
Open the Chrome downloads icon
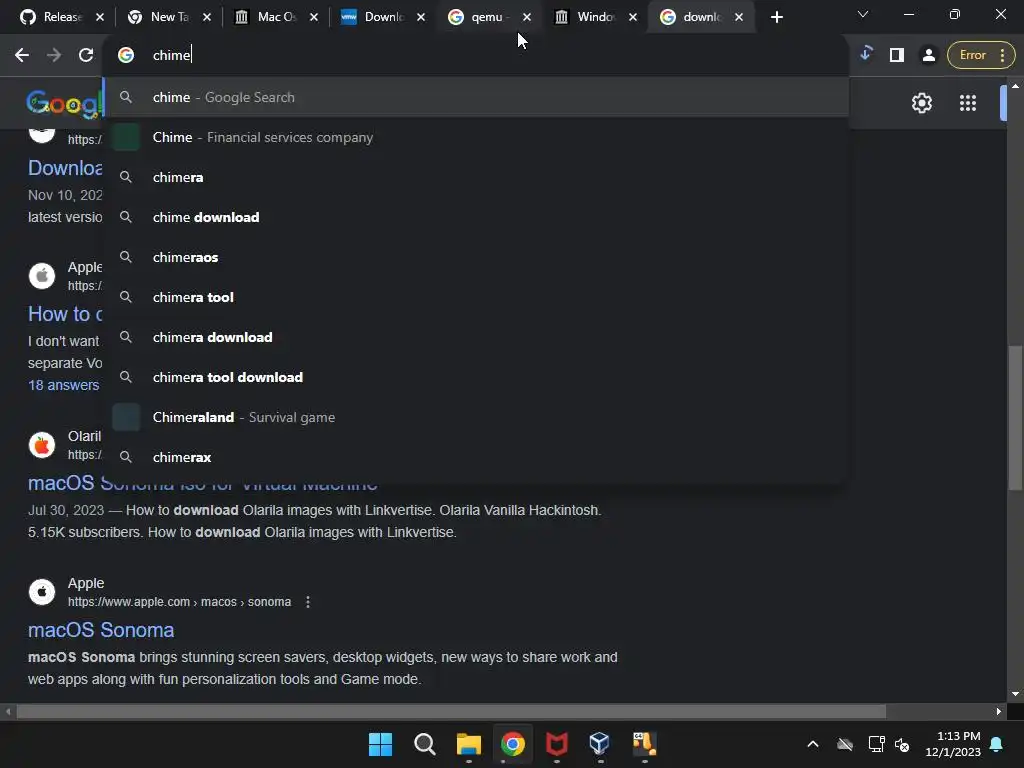pyautogui.click(x=866, y=55)
